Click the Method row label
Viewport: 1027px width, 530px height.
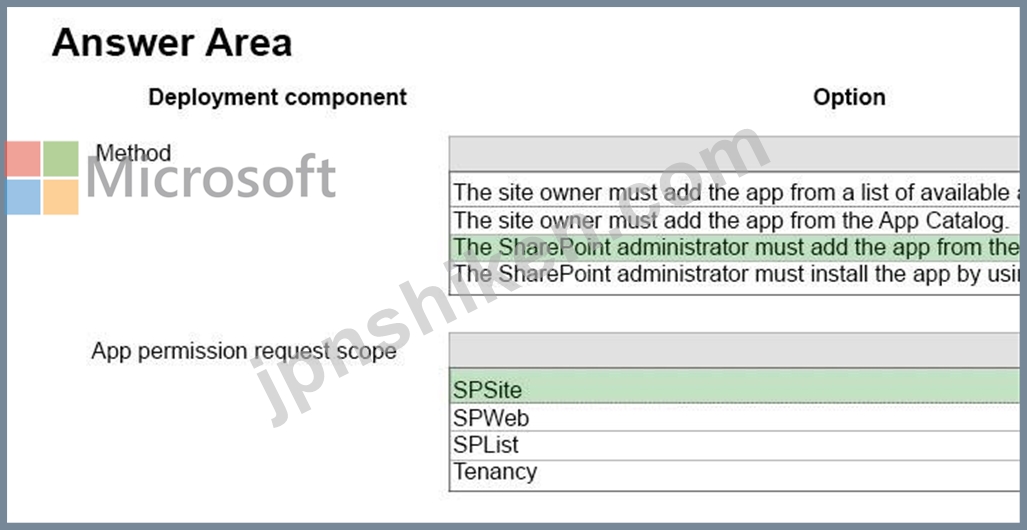pyautogui.click(x=134, y=153)
